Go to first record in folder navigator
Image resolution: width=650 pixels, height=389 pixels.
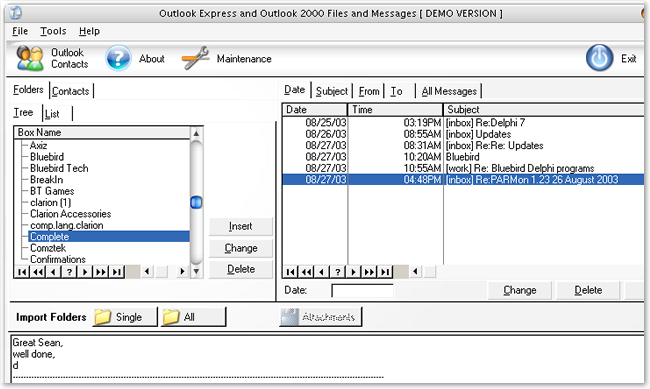point(22,272)
